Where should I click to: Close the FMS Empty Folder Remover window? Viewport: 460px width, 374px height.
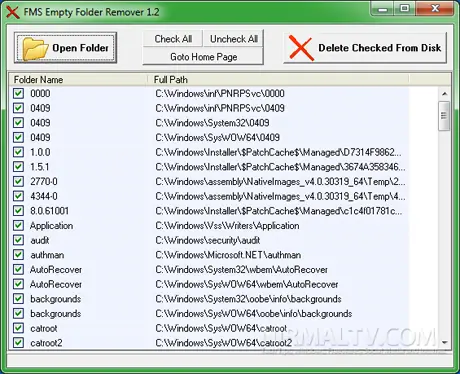(435, 9)
